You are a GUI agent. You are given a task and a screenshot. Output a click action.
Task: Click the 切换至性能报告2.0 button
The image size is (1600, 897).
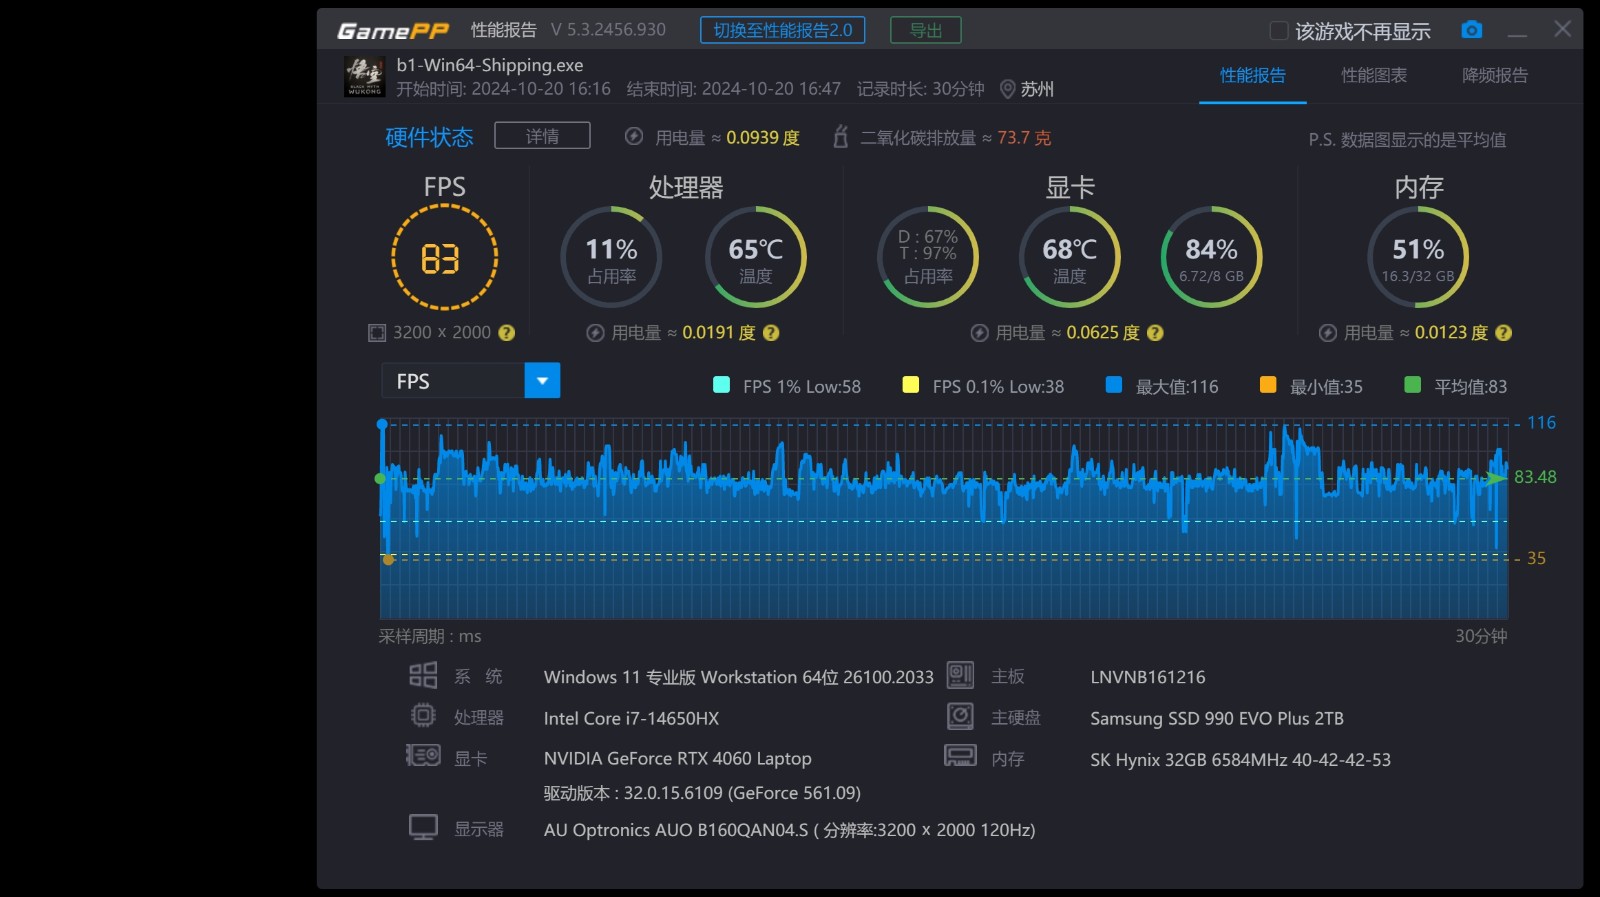tap(782, 30)
